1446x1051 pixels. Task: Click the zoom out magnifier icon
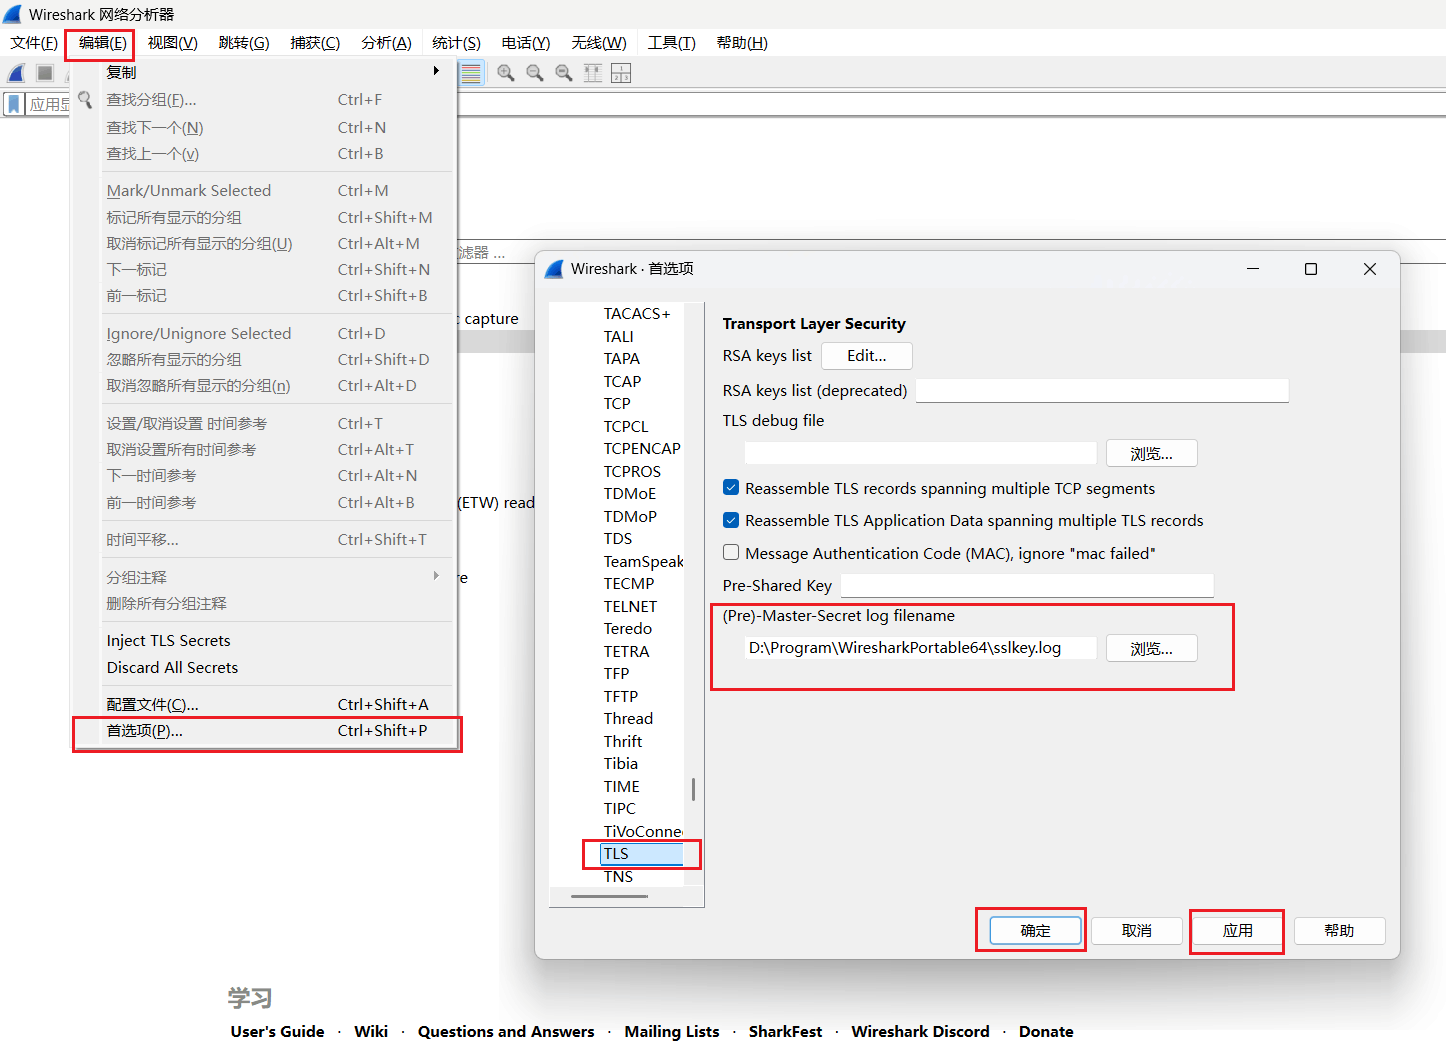(x=535, y=73)
